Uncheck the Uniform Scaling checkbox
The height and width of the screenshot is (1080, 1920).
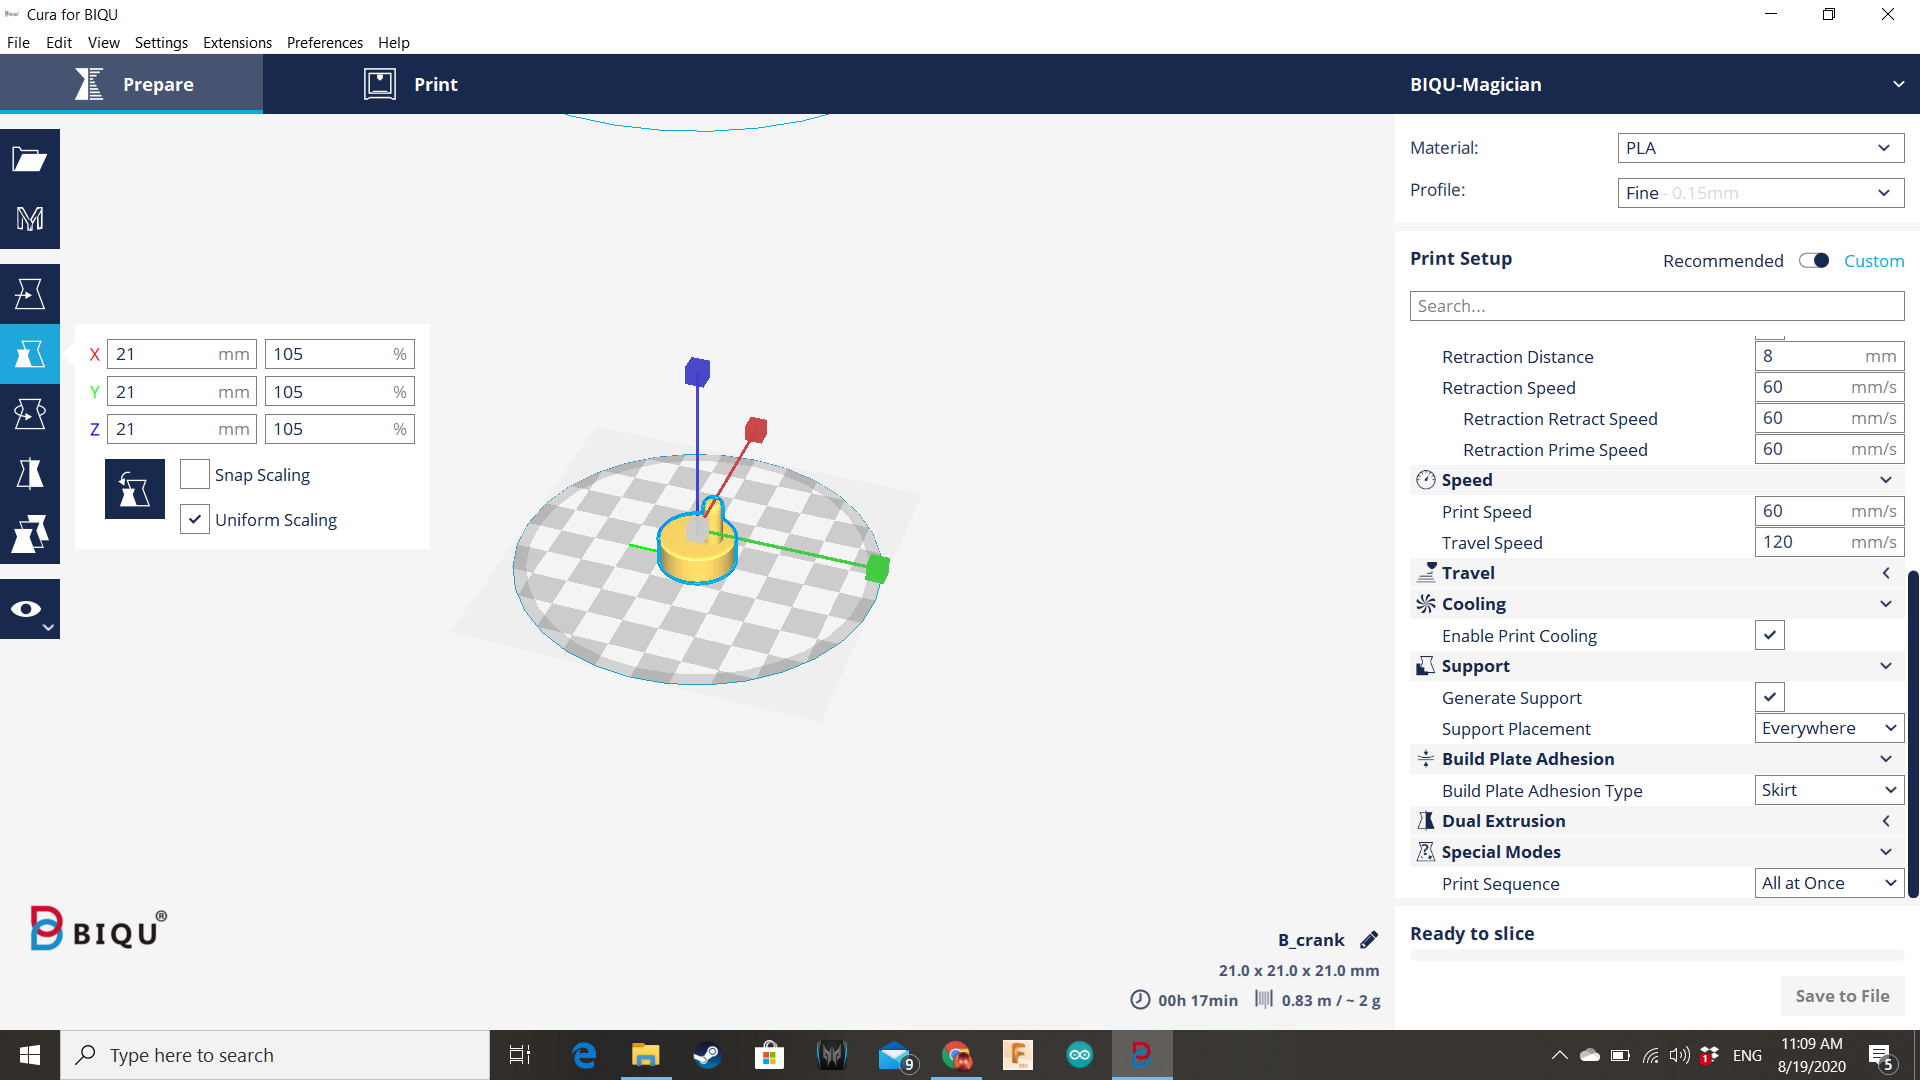pos(194,520)
